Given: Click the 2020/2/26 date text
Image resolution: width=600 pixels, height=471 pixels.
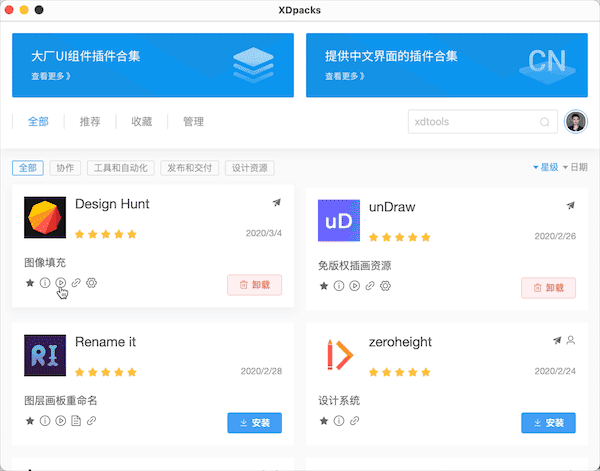Looking at the screenshot, I should point(555,236).
